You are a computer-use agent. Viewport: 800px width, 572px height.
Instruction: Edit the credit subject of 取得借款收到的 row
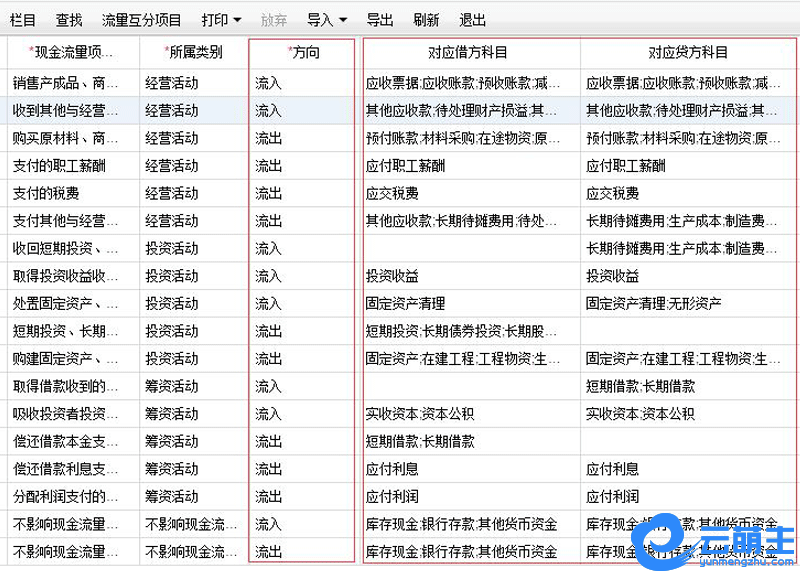pyautogui.click(x=688, y=386)
